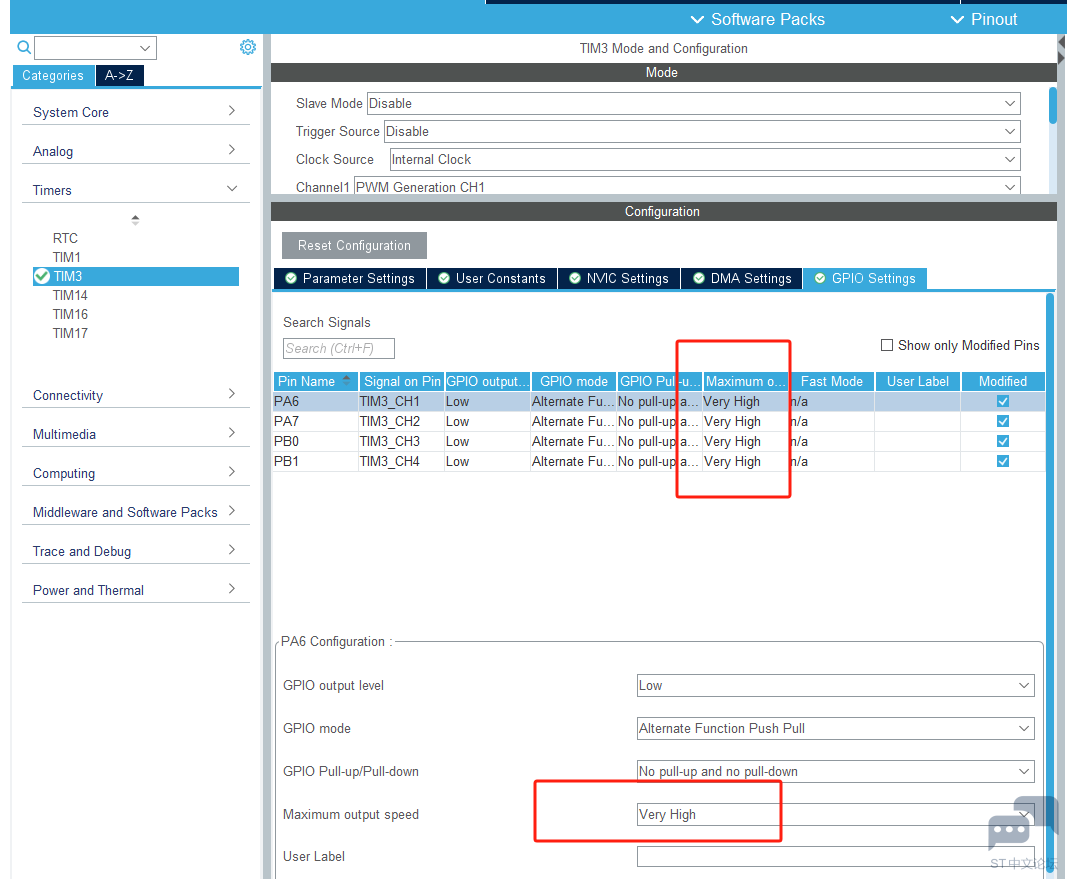Toggle Show only Modified Pins checkbox

coord(887,345)
